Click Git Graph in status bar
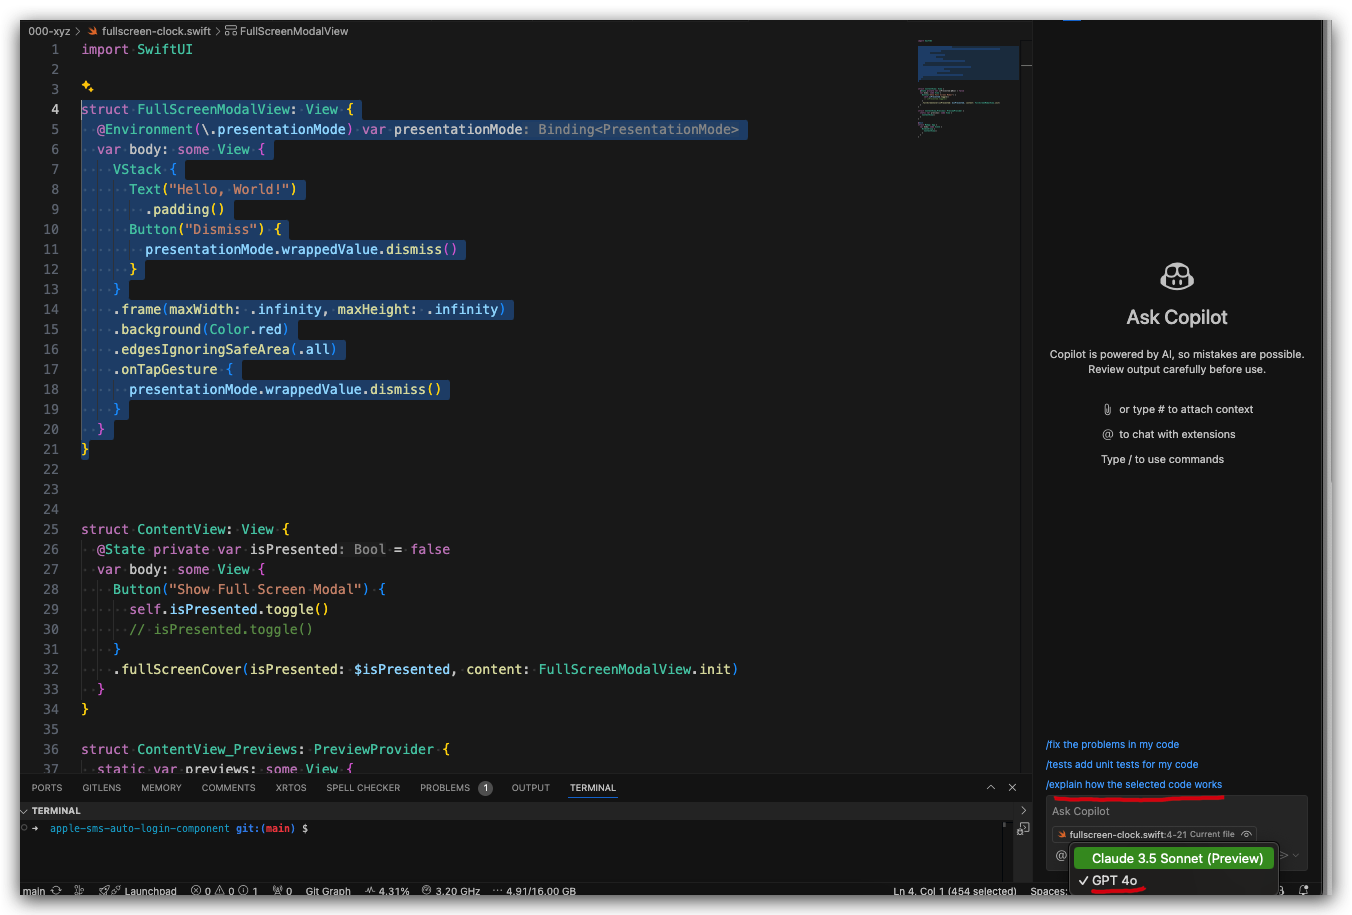Screen dimensions: 1352x915 [x=328, y=891]
